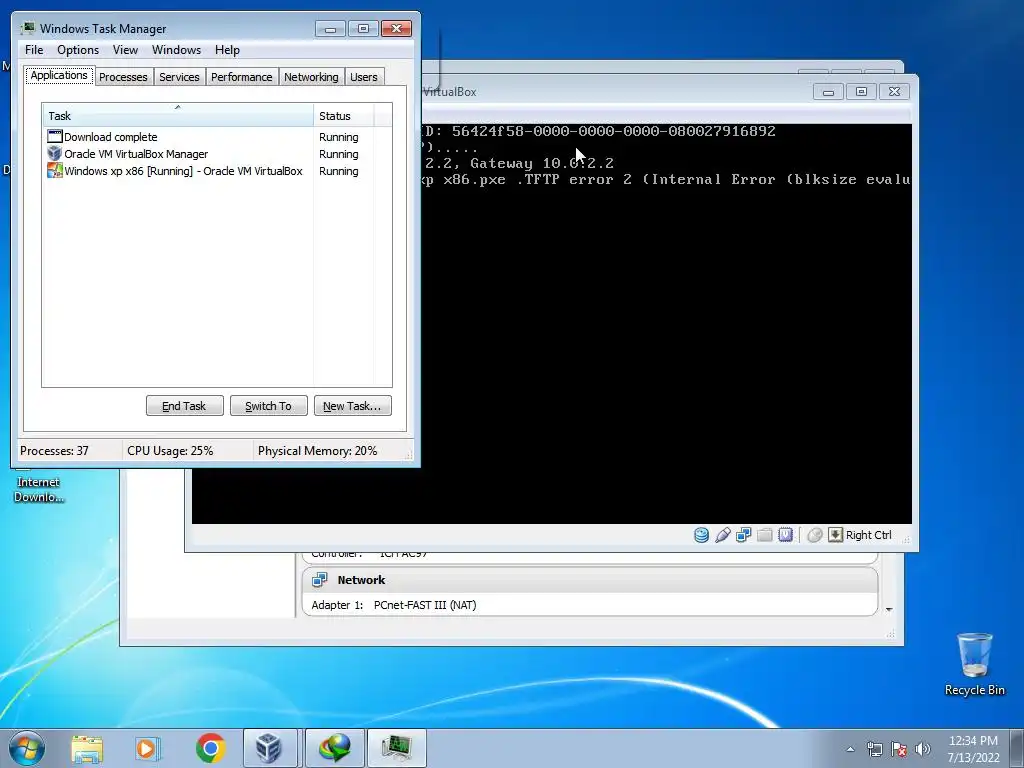Minimize the Windows xp x86 VM window
Image resolution: width=1024 pixels, height=768 pixels.
[x=829, y=92]
